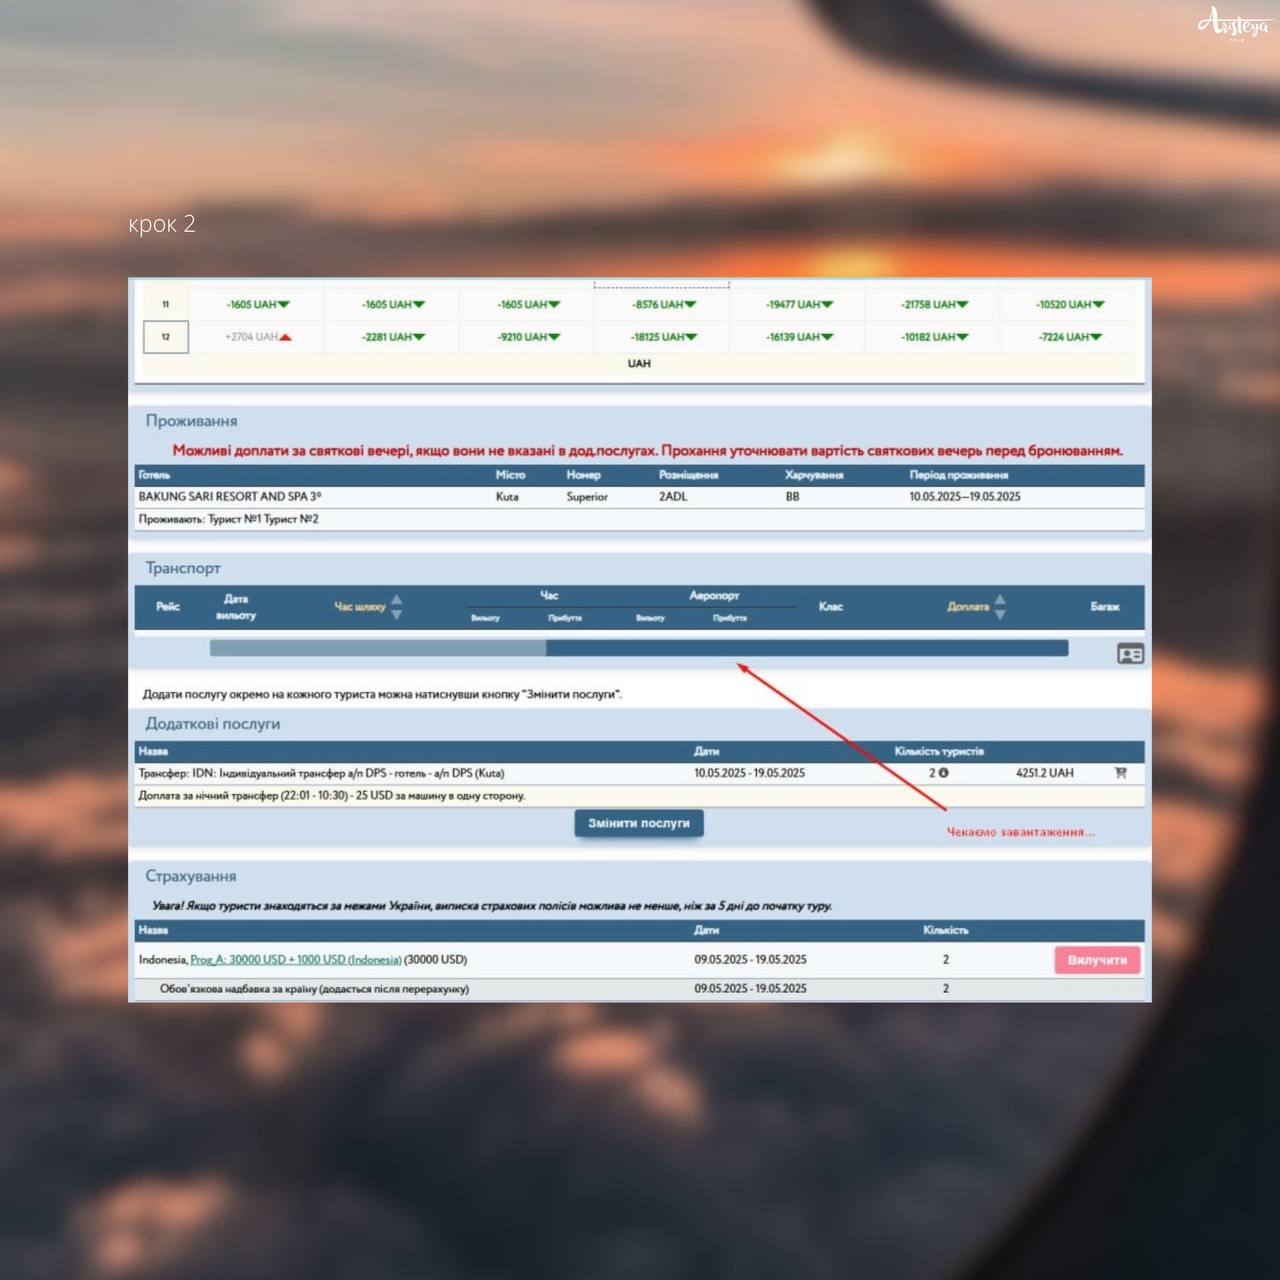Click the Доплата column header
This screenshot has width=1280, height=1280.
[967, 607]
